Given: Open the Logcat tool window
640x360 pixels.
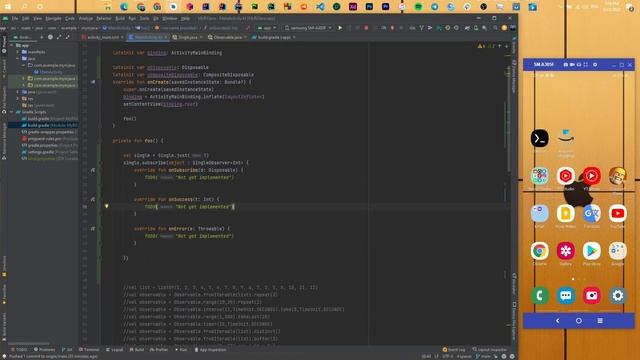Looking at the screenshot, I should [114, 350].
